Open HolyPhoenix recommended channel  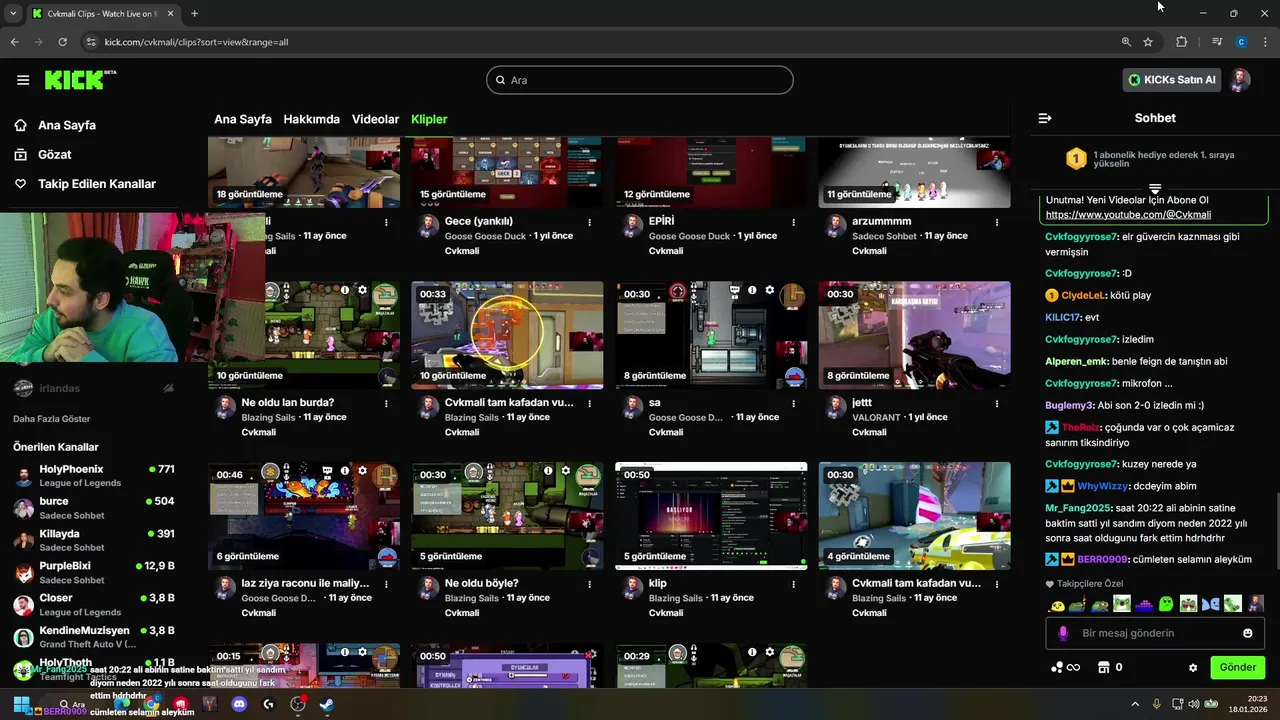click(x=95, y=475)
